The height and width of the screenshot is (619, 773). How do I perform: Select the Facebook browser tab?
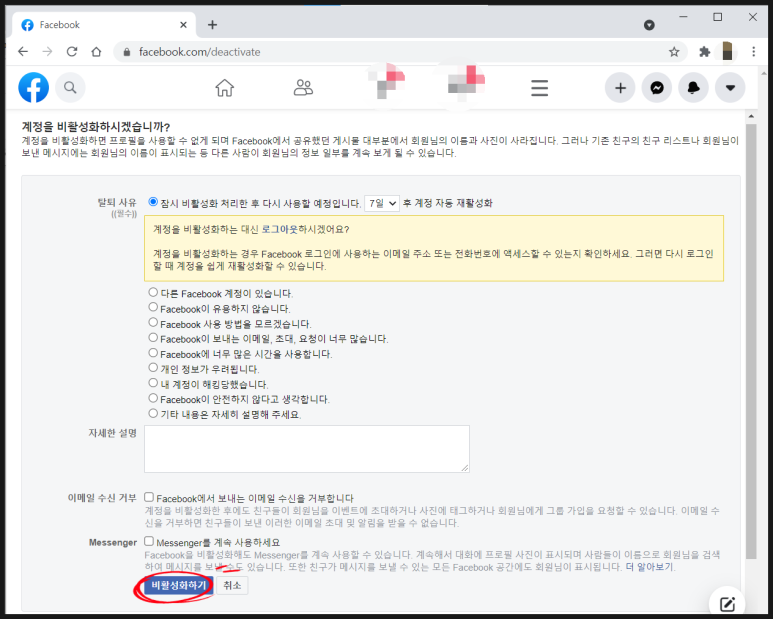pos(104,25)
